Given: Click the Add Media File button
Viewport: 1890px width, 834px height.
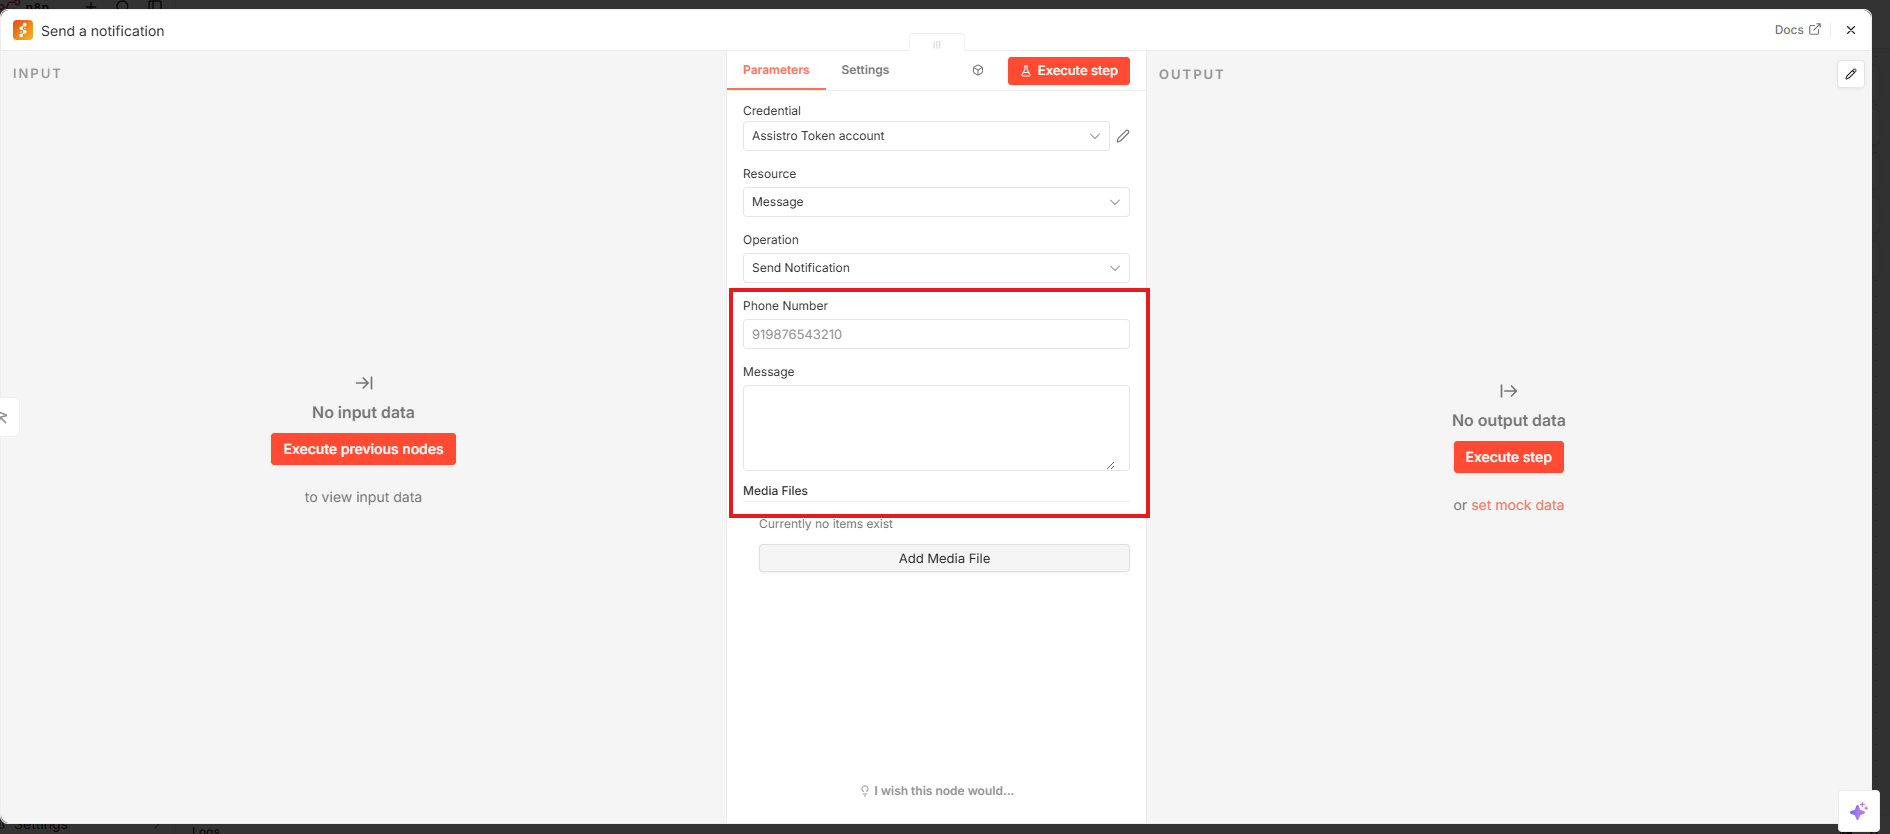Looking at the screenshot, I should pyautogui.click(x=944, y=558).
